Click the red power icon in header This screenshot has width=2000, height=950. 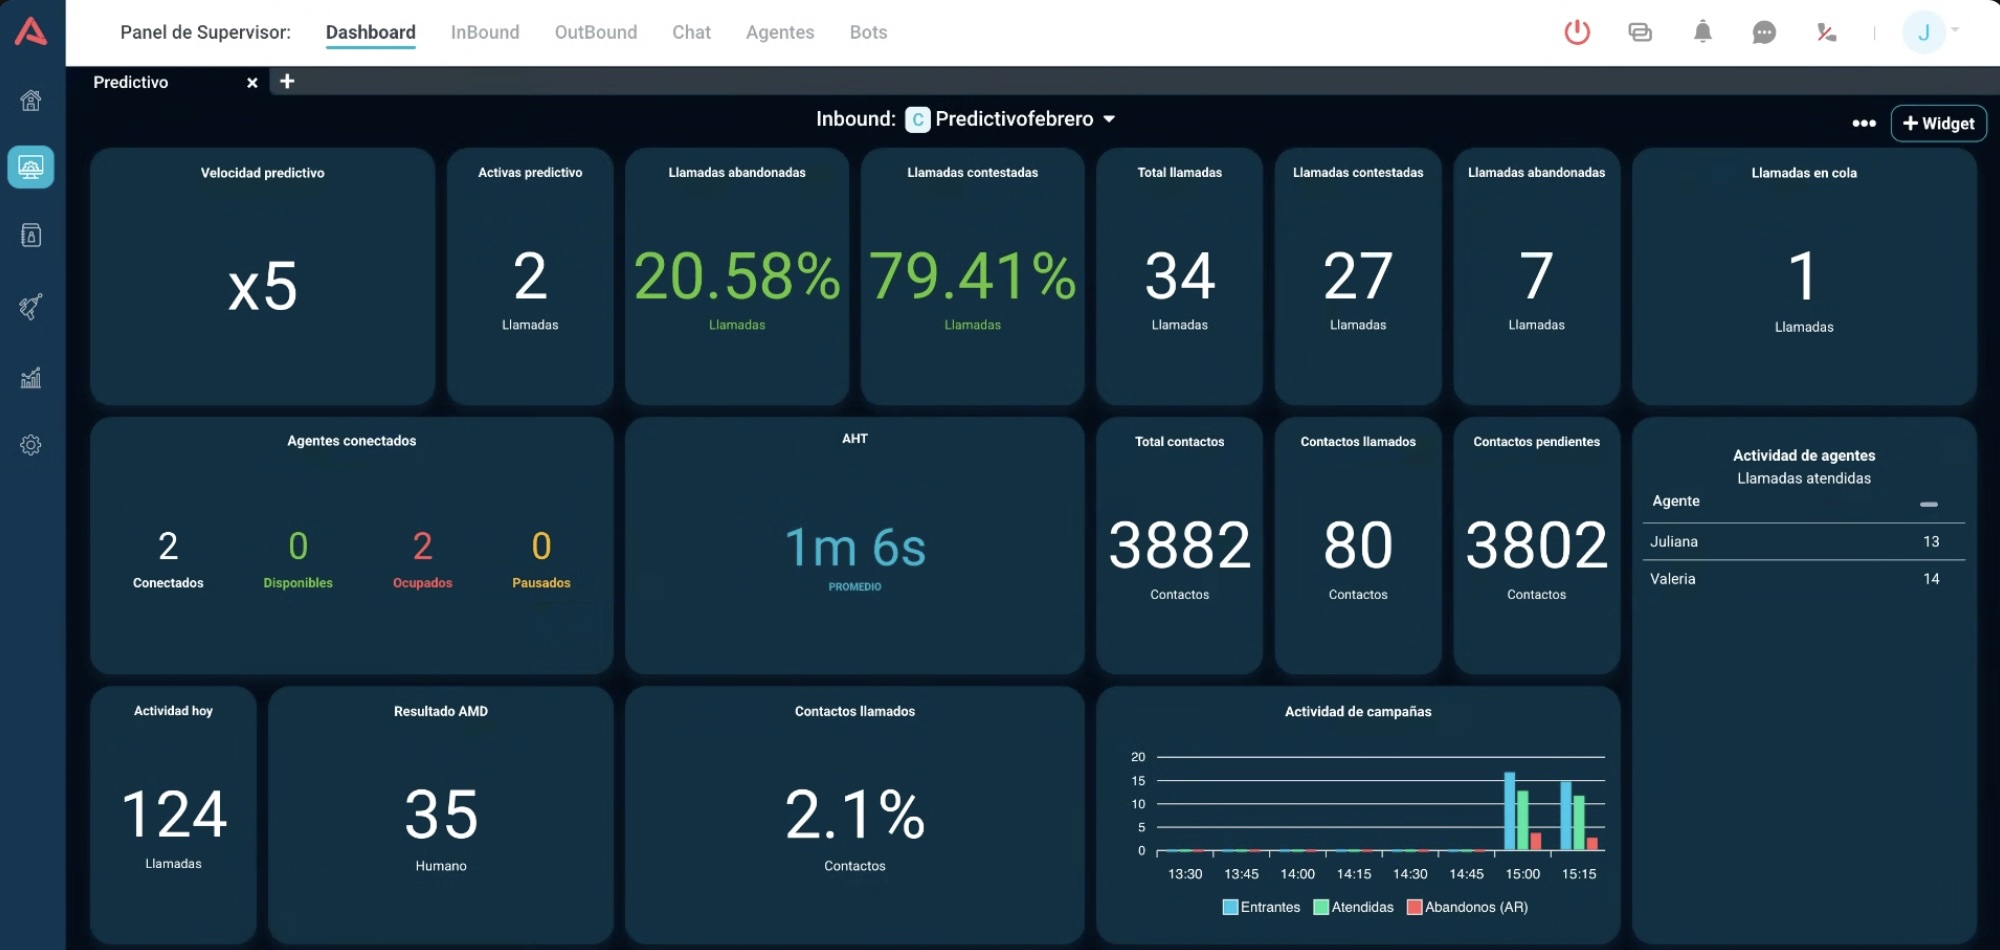[1577, 32]
